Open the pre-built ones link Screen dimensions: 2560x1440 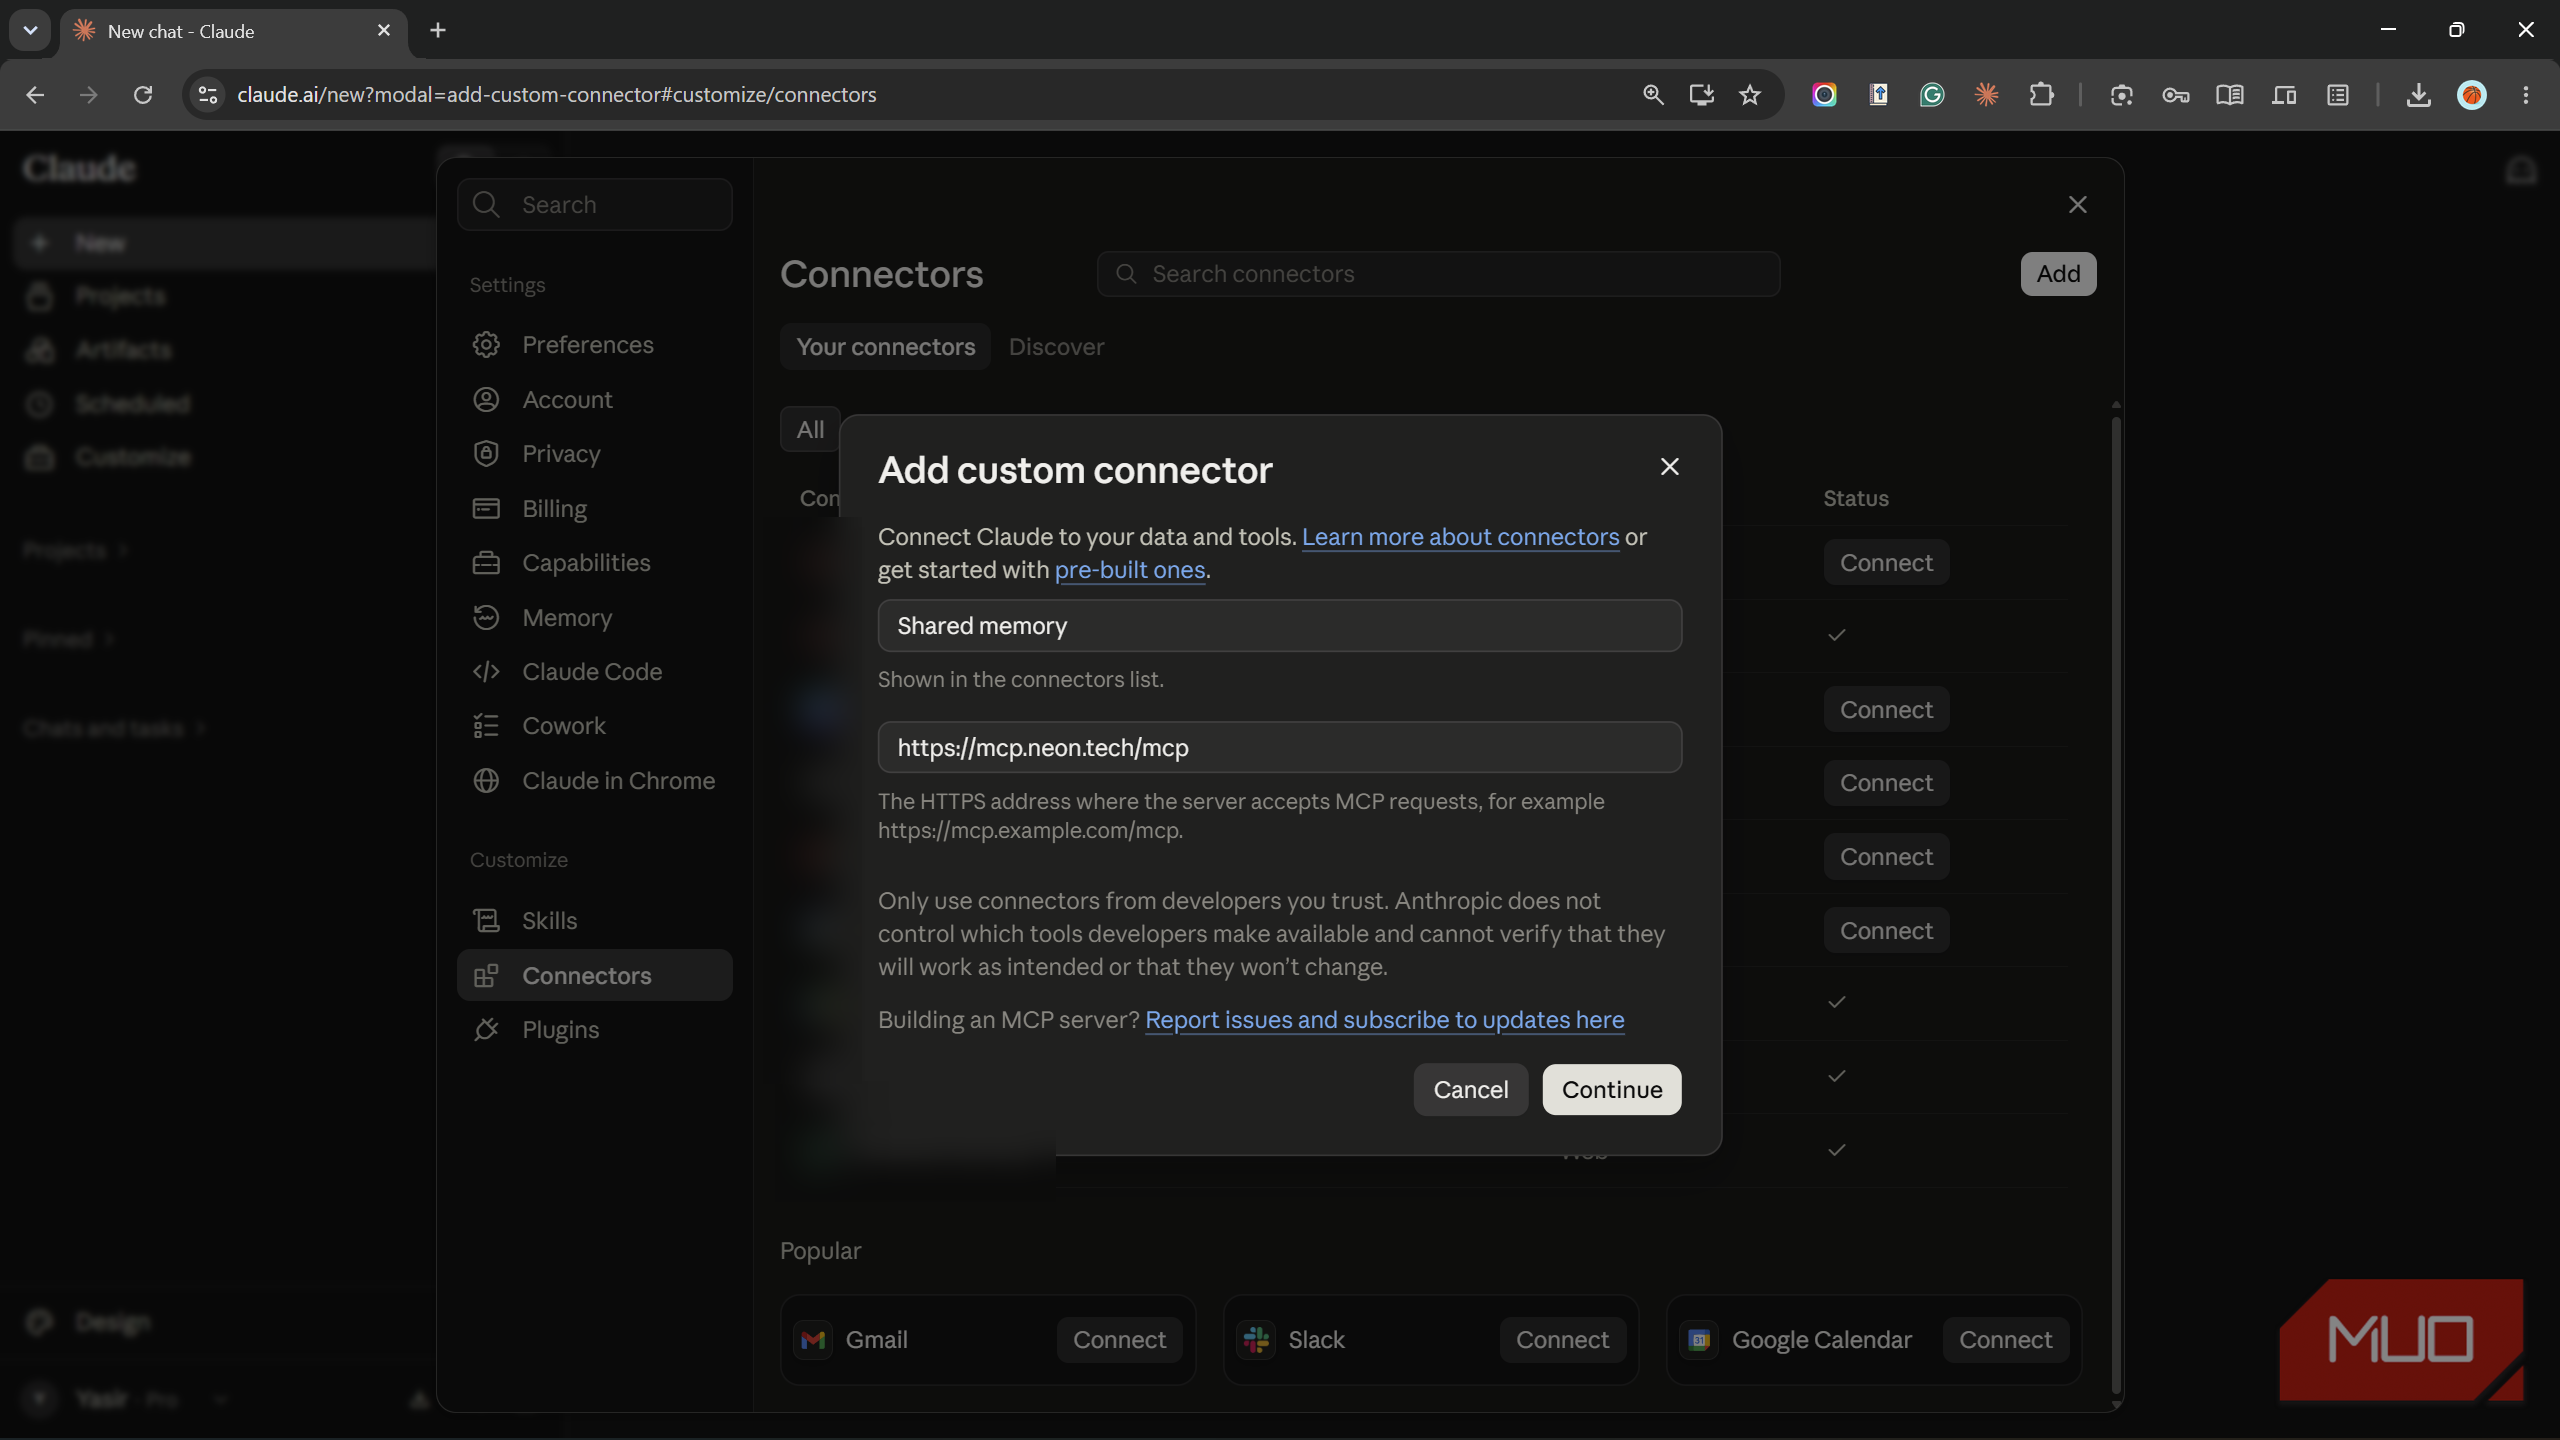coord(1130,570)
